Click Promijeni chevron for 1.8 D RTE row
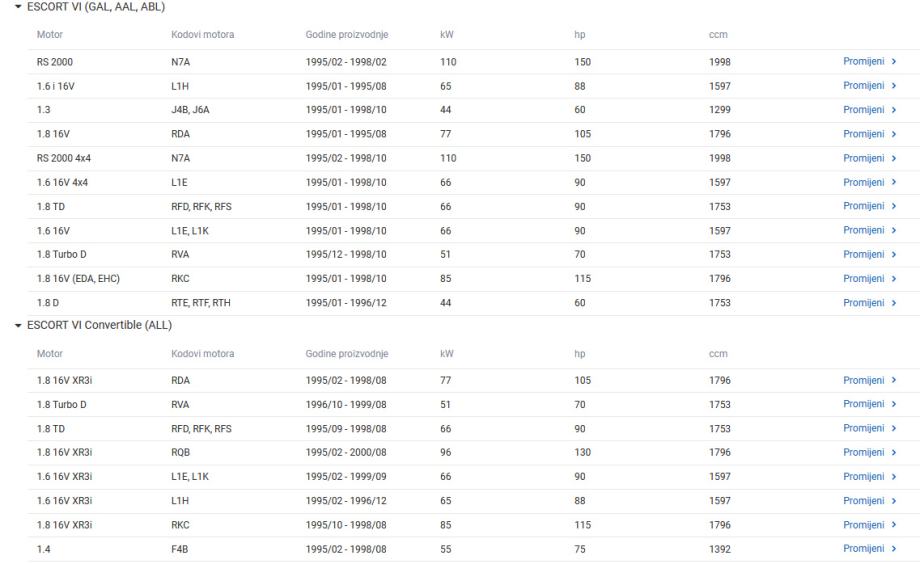 point(892,302)
